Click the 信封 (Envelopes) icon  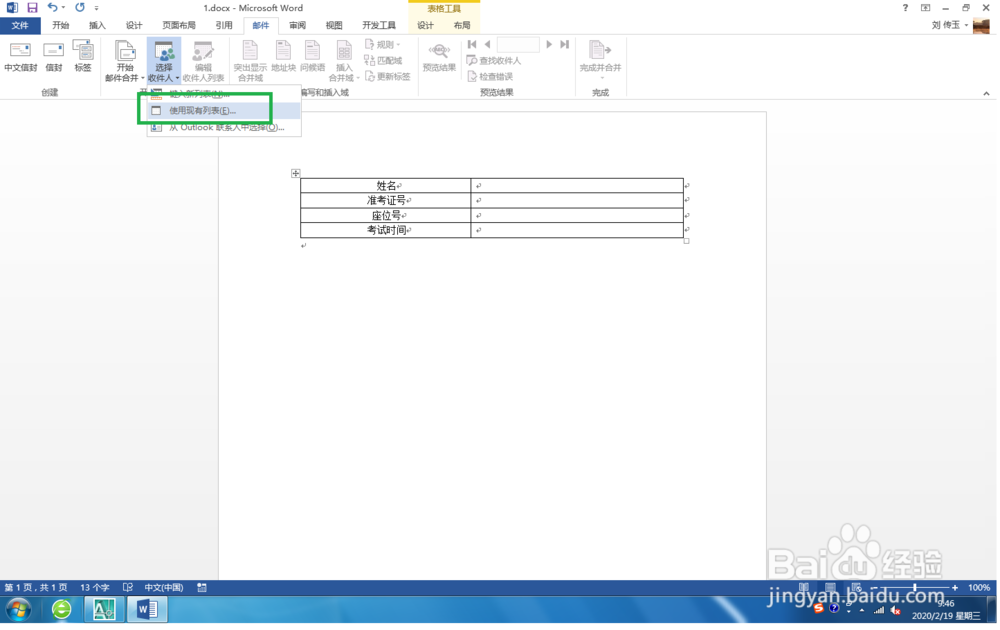click(x=53, y=57)
